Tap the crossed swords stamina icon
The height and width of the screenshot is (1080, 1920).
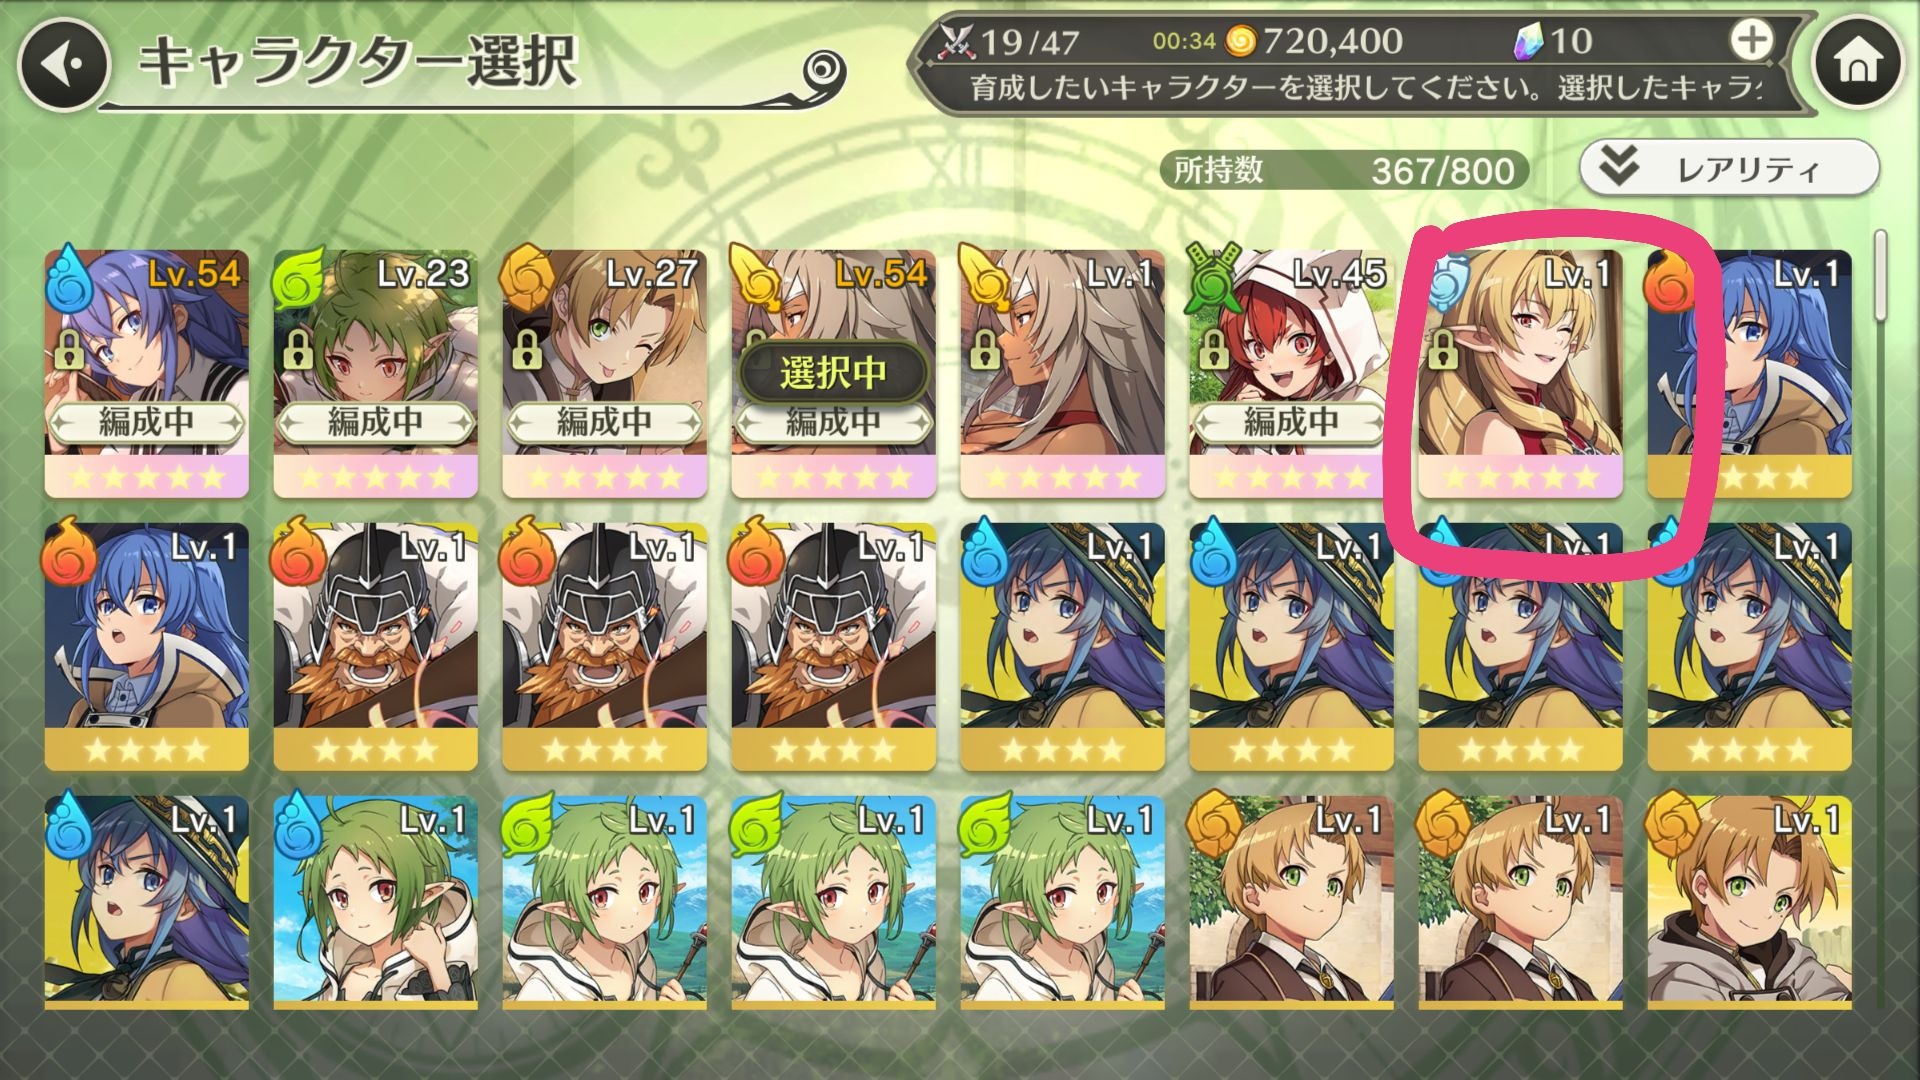957,42
